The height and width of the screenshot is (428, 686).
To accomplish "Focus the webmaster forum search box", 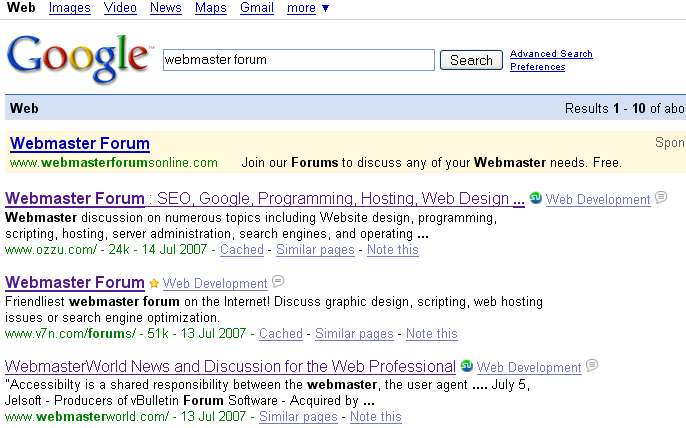I will pyautogui.click(x=299, y=60).
